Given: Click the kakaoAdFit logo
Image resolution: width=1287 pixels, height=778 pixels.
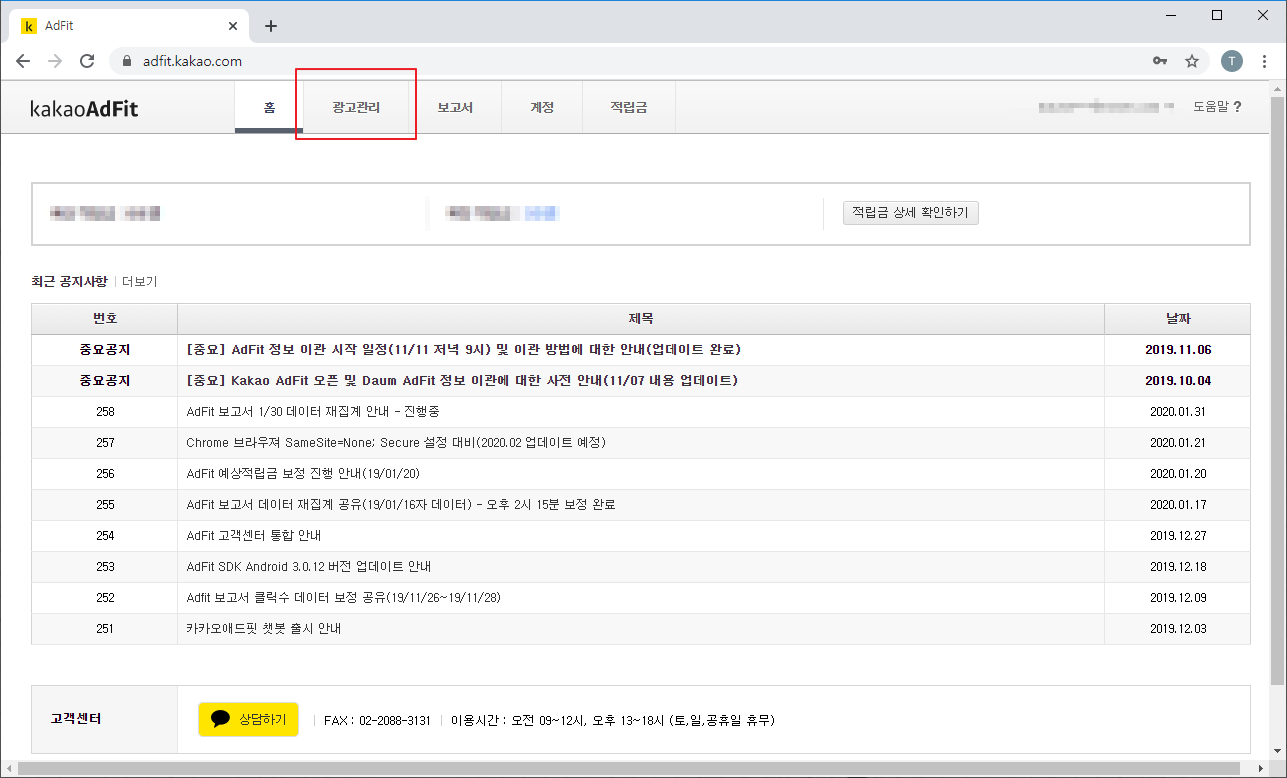Looking at the screenshot, I should 84,109.
